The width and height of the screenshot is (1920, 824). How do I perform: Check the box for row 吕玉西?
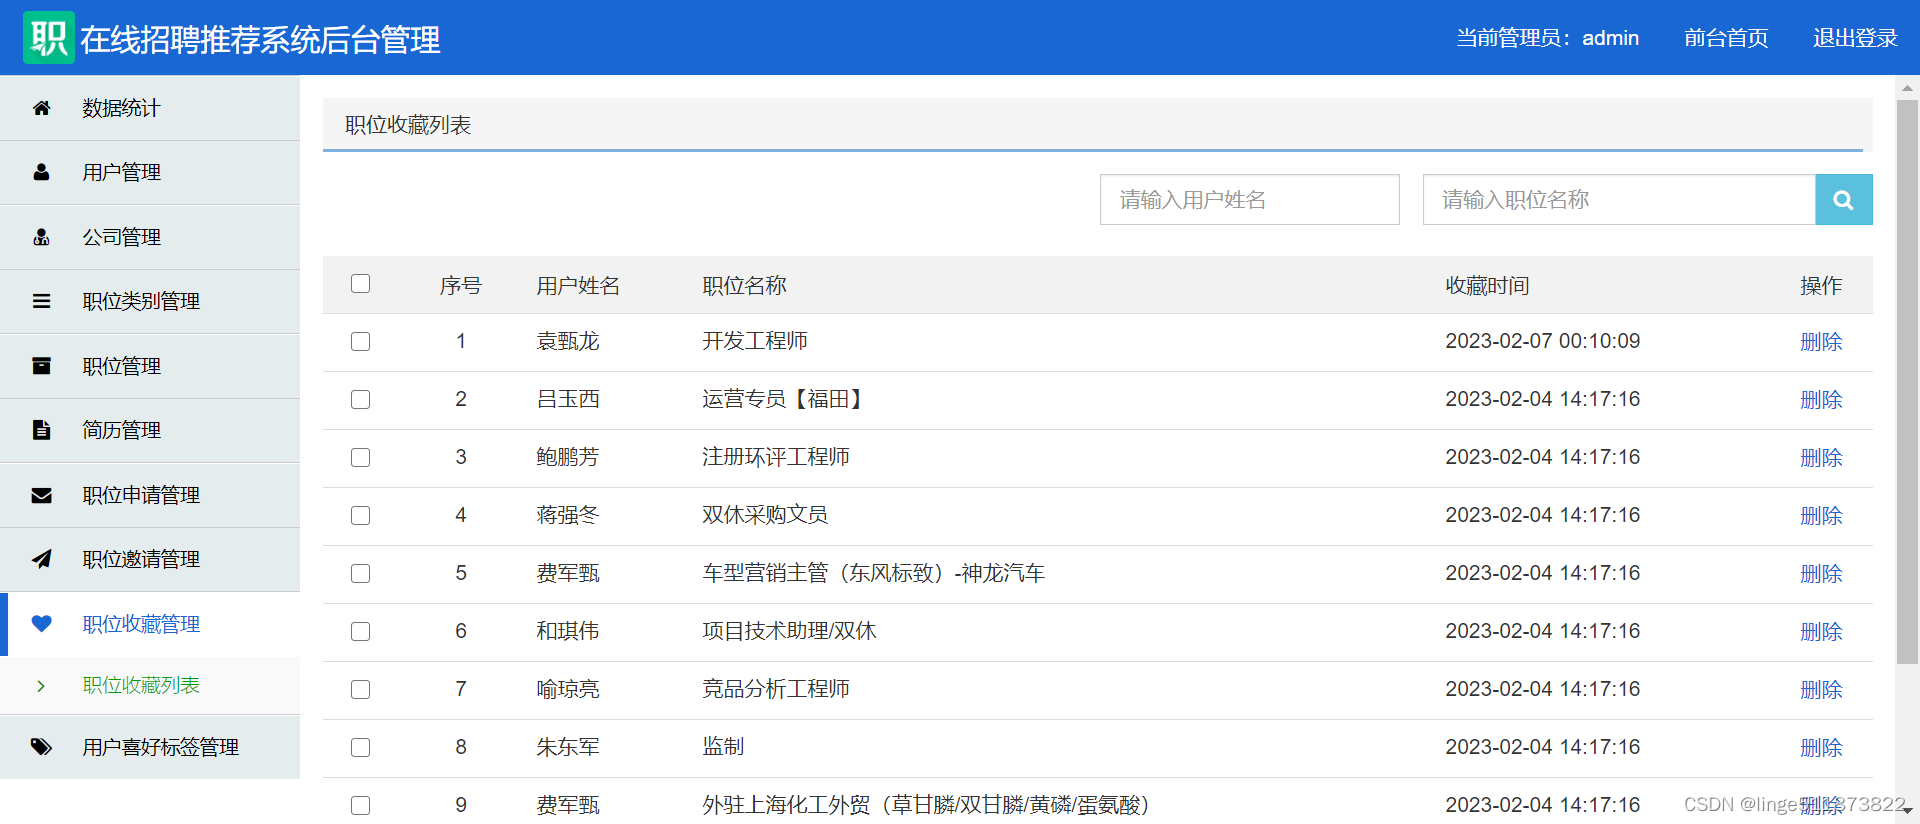tap(361, 400)
